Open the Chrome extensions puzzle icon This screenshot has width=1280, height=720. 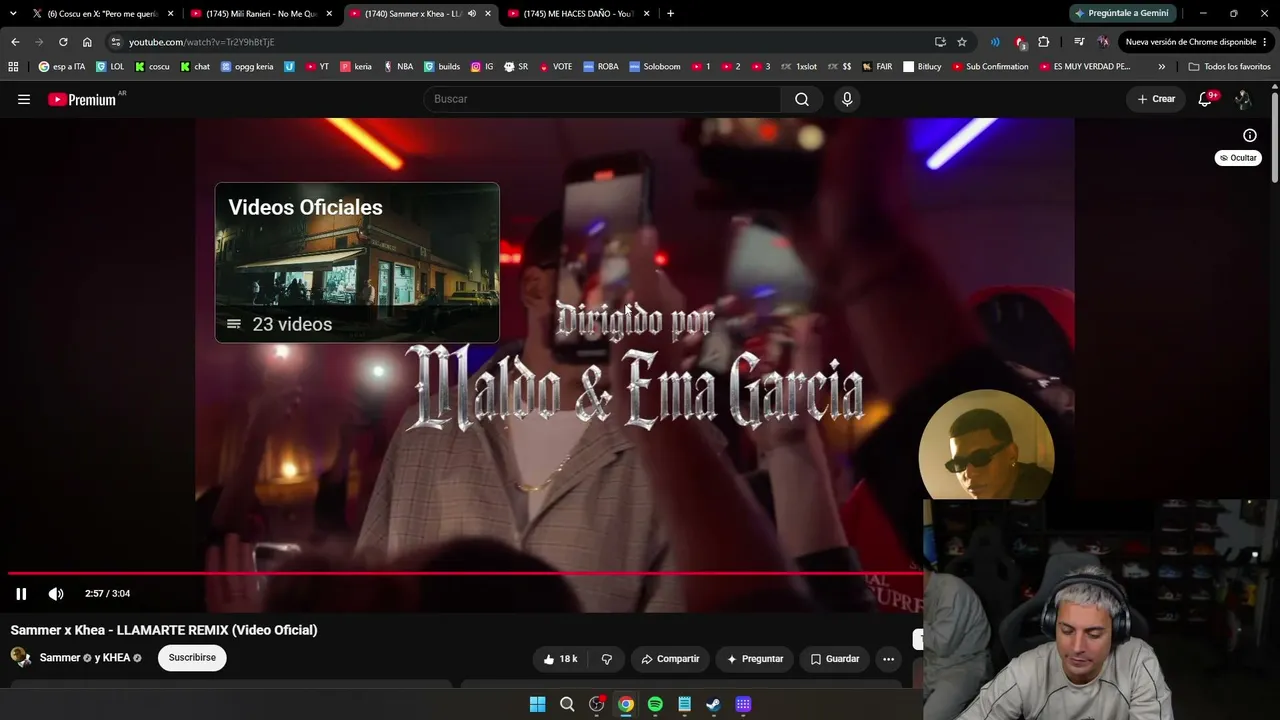click(x=1044, y=42)
